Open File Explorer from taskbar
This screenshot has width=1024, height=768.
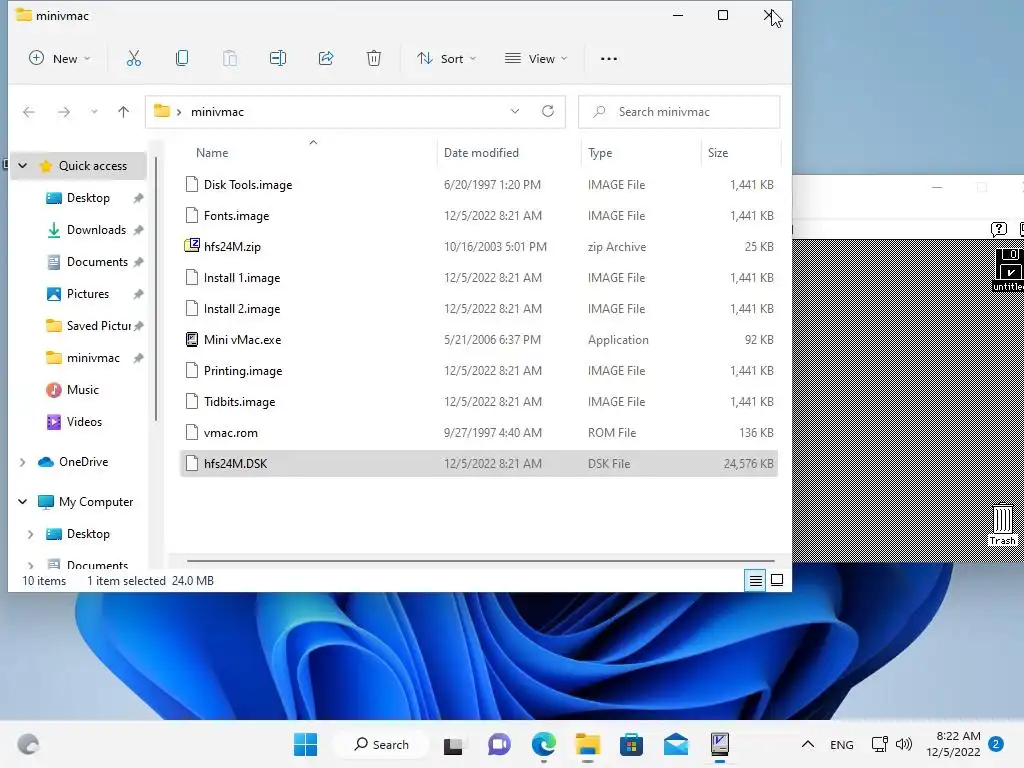tap(587, 744)
